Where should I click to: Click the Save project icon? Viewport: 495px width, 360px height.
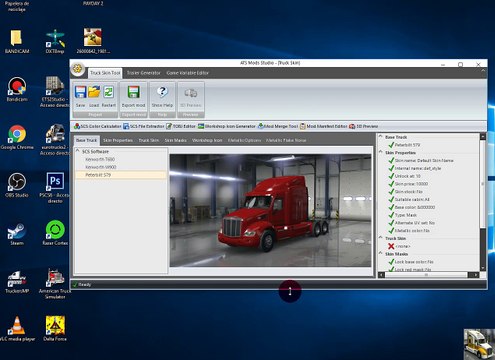pyautogui.click(x=80, y=92)
